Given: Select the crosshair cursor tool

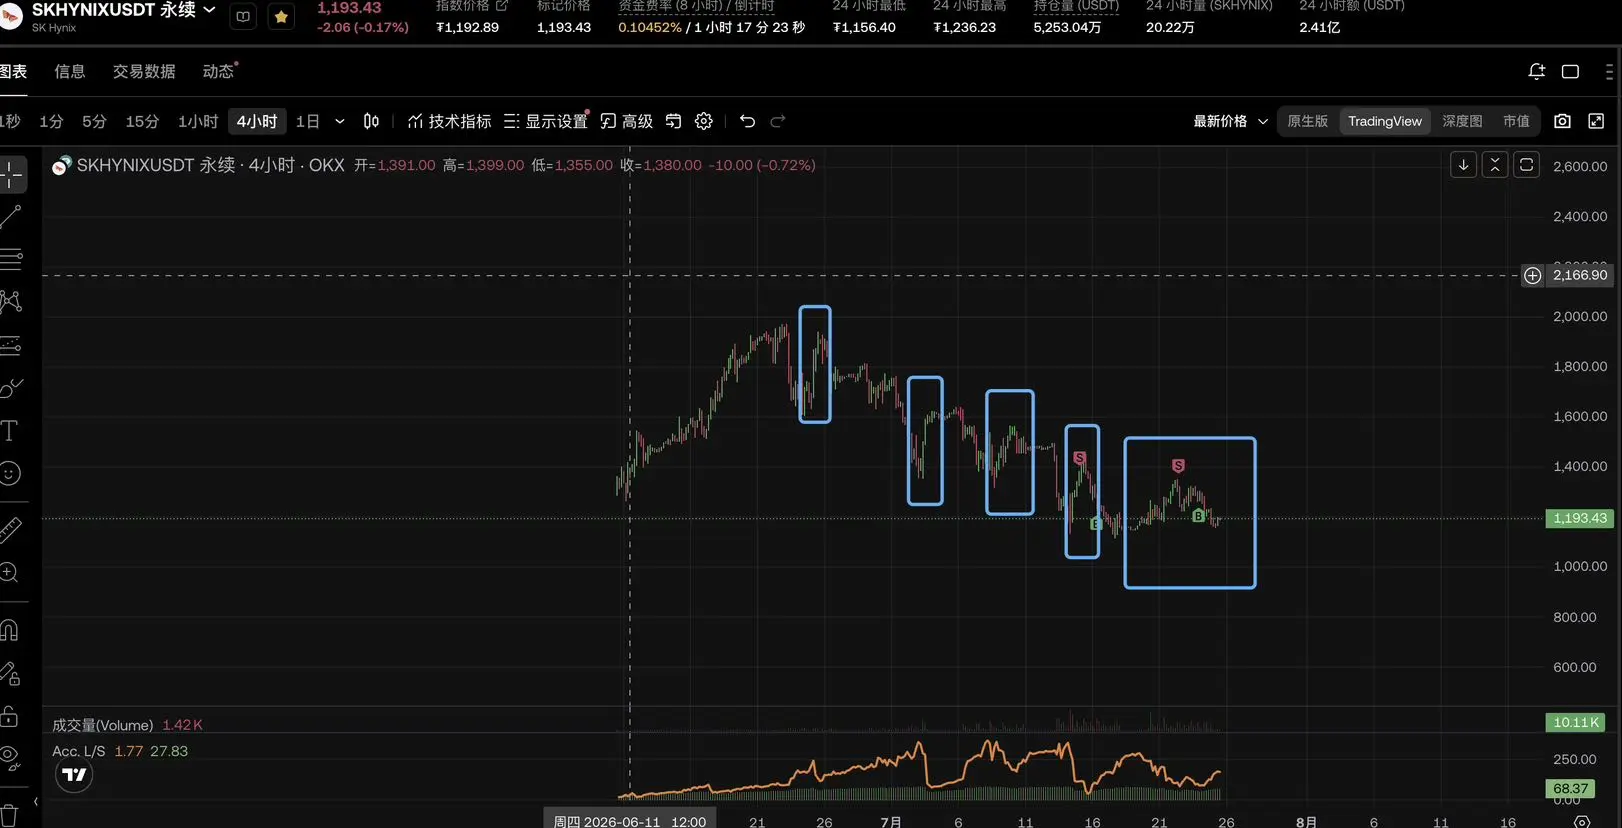Looking at the screenshot, I should click(x=11, y=175).
